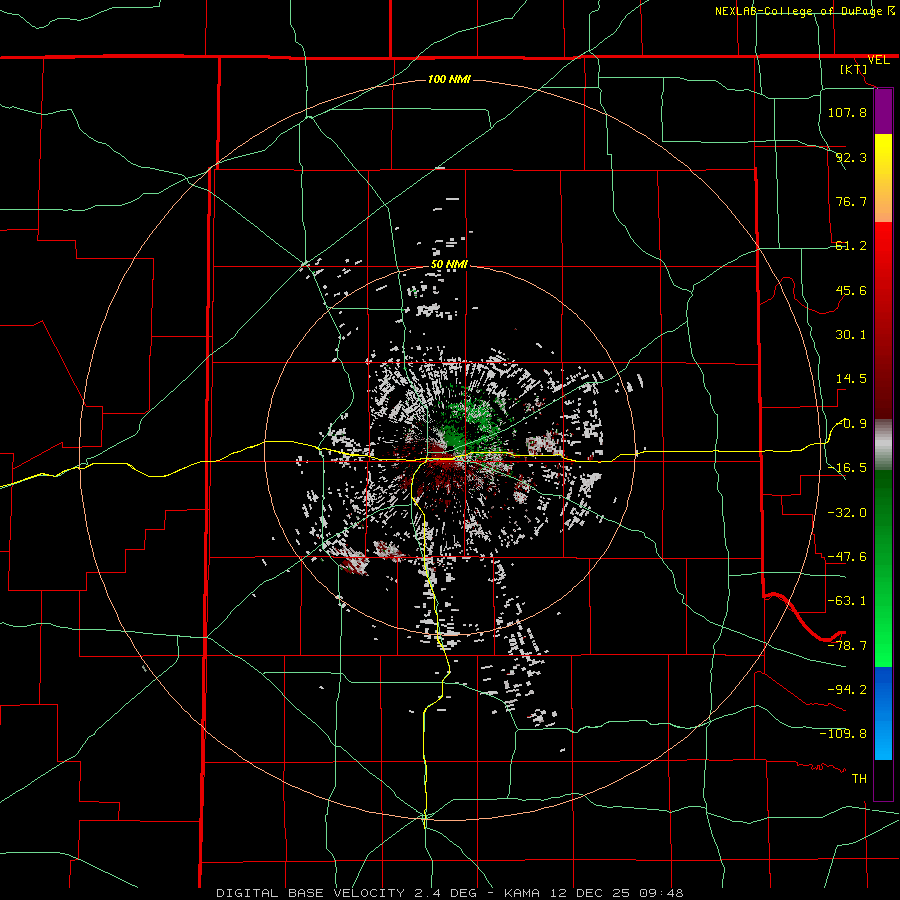Pick the purple segment of velocity color bar
The image size is (900, 900).
click(883, 111)
